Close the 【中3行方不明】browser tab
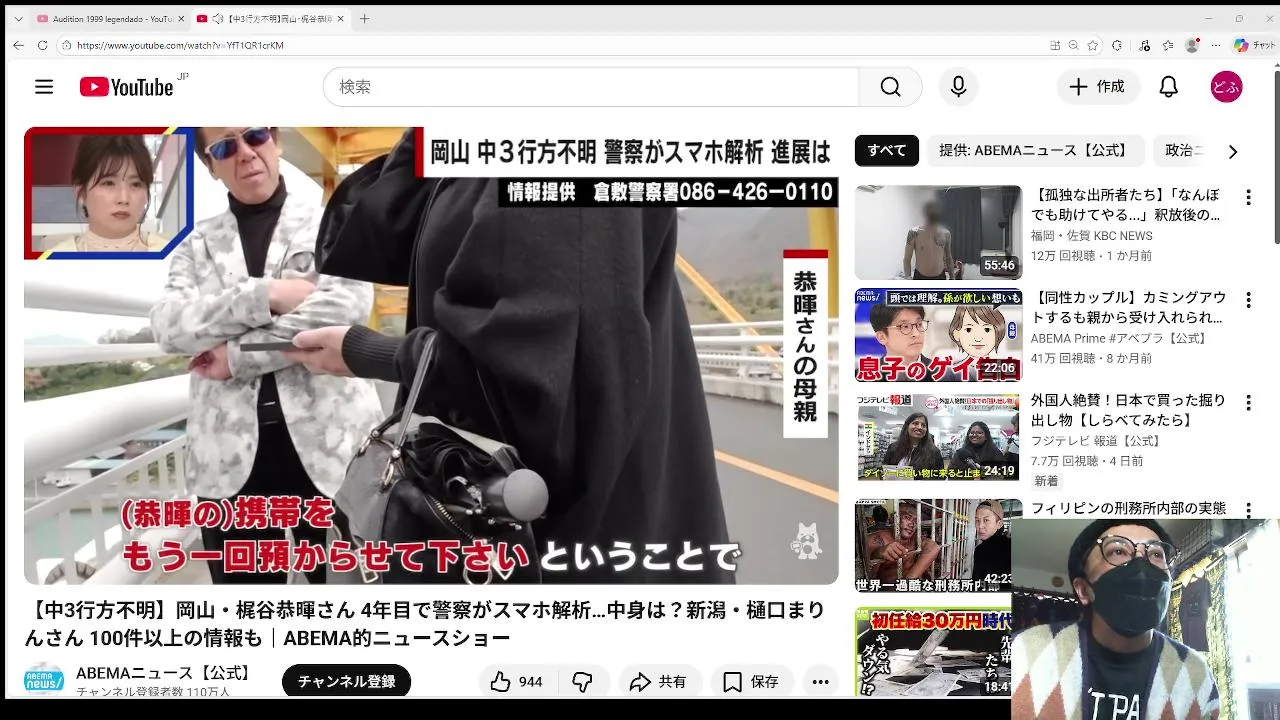The height and width of the screenshot is (720, 1280). [x=340, y=19]
